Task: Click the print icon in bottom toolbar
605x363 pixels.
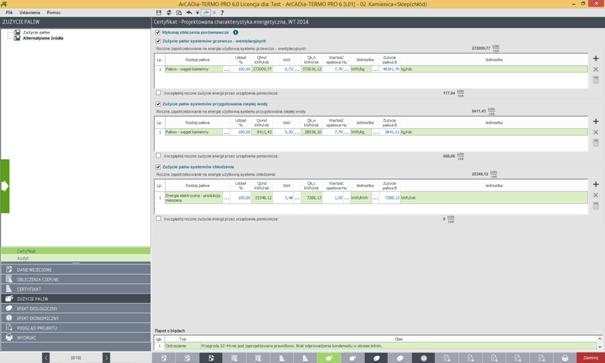Action: (x=565, y=358)
